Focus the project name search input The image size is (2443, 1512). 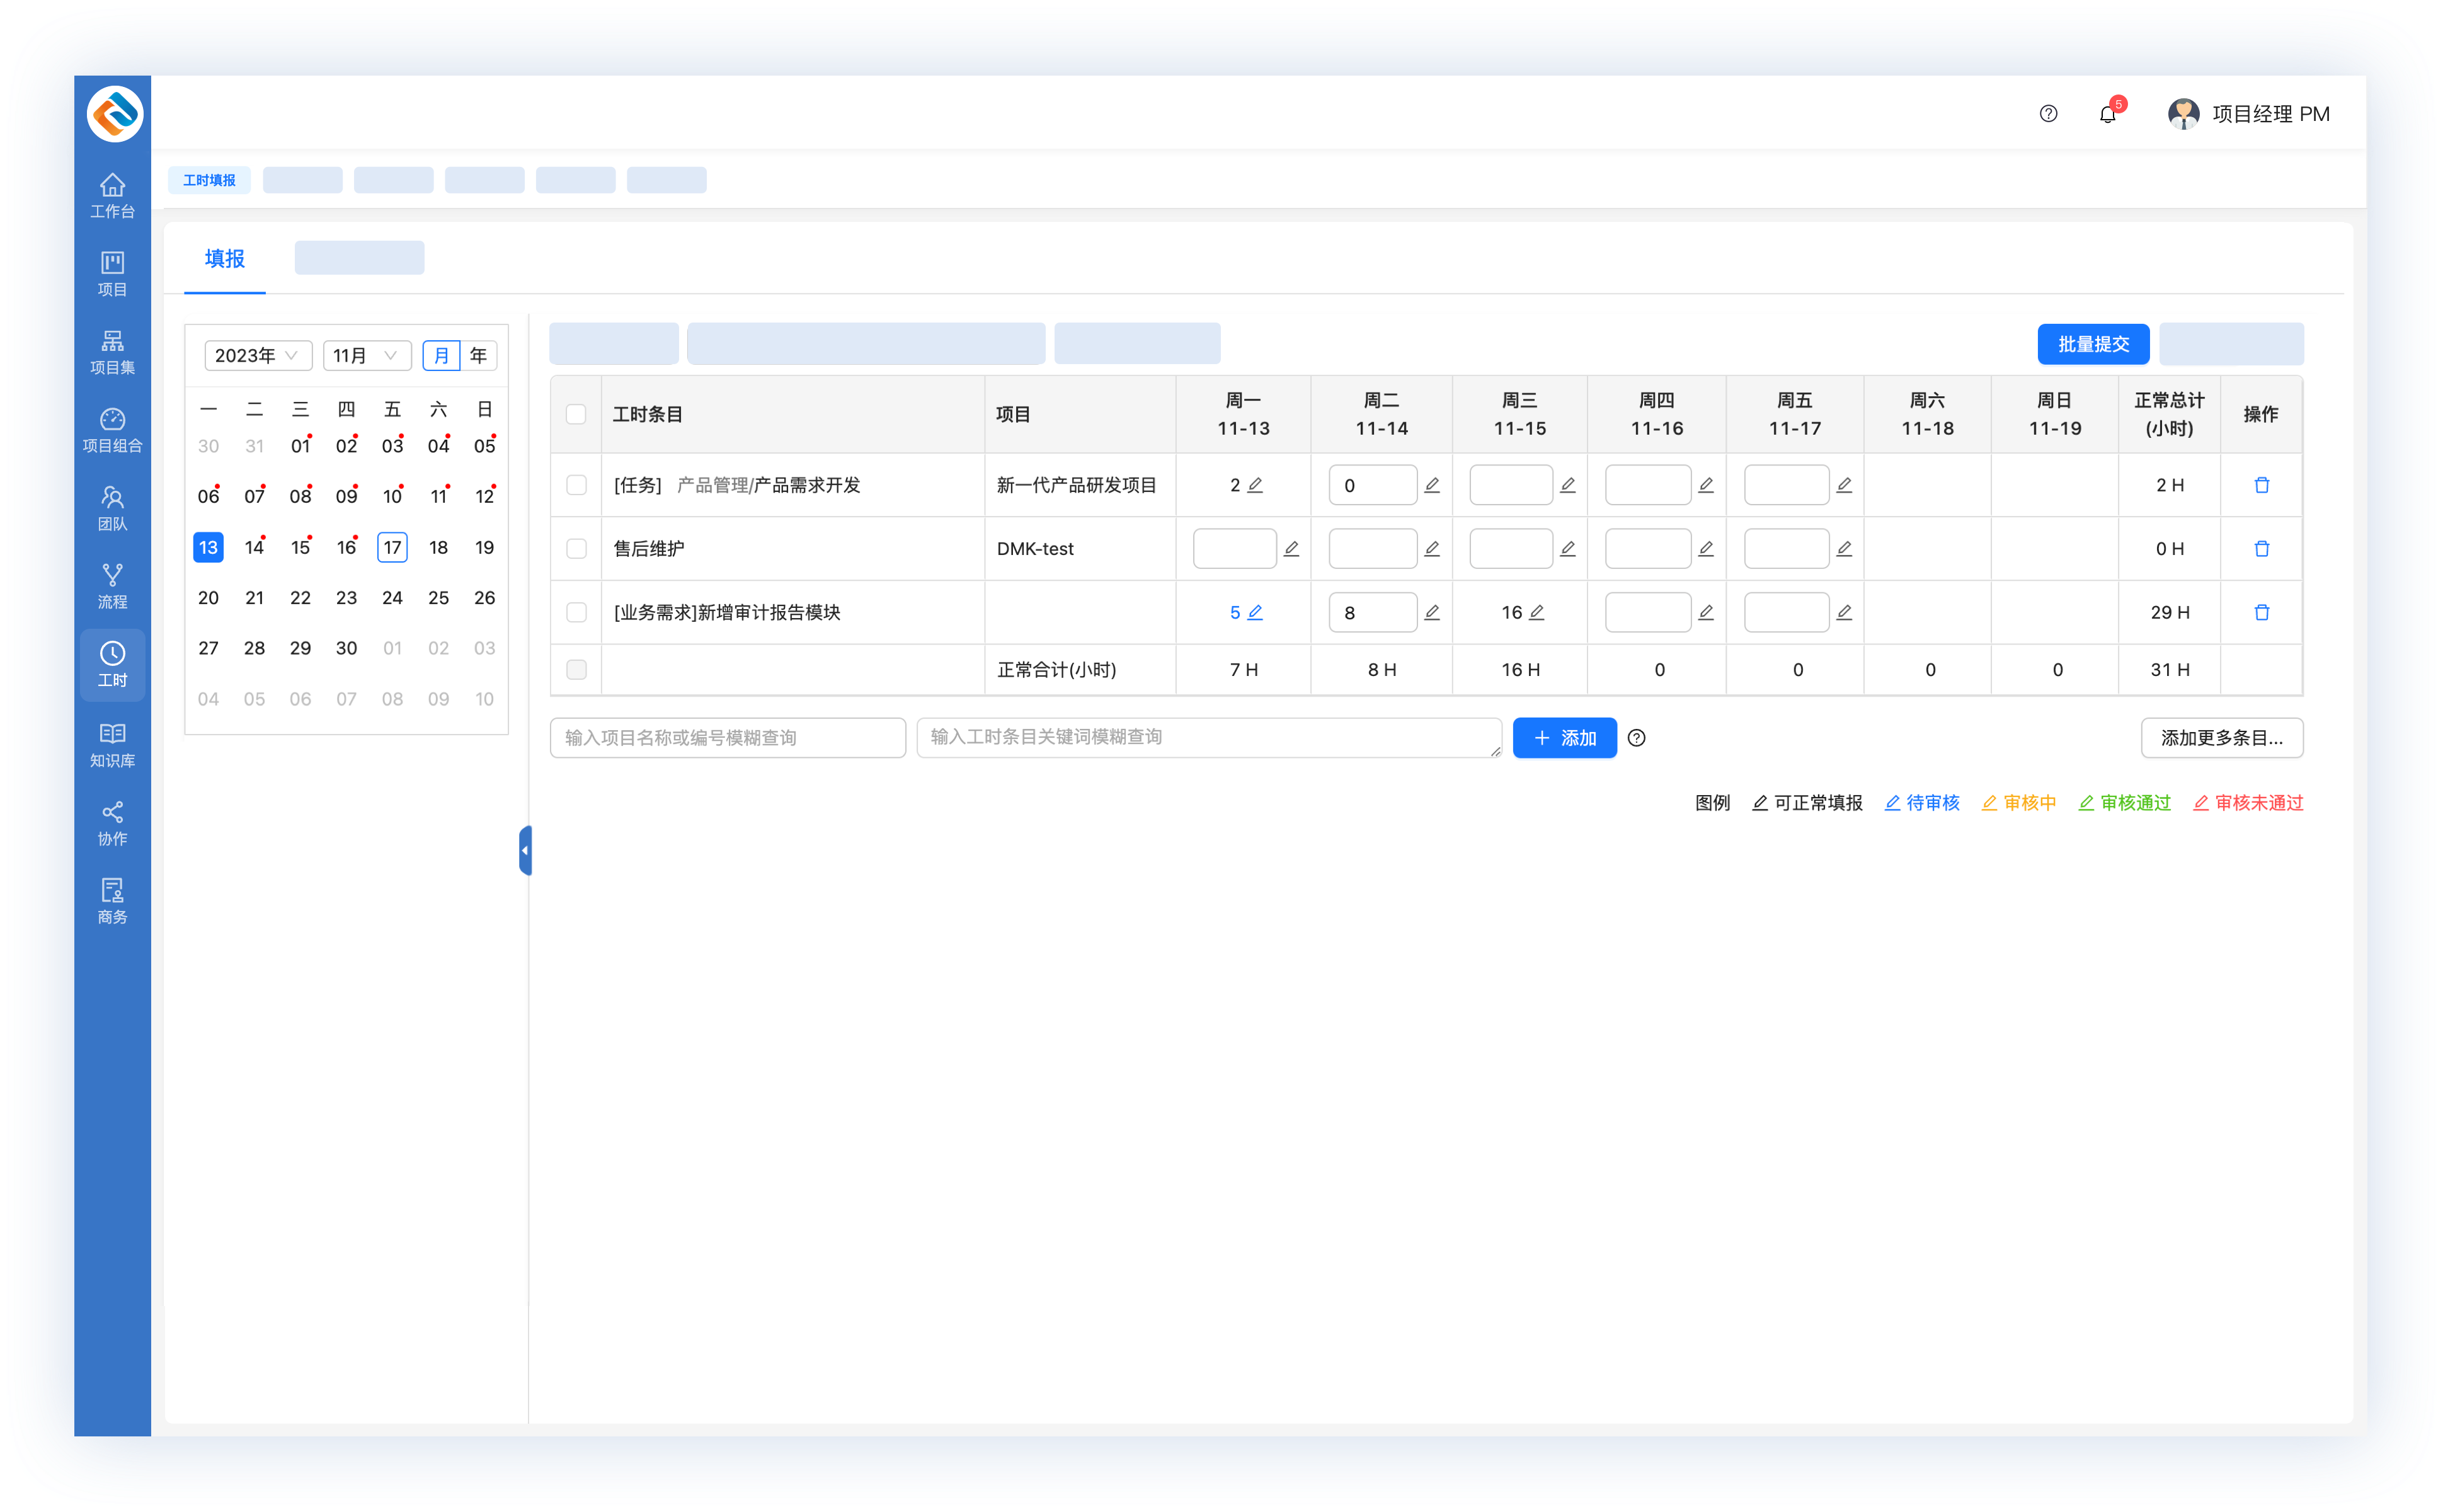click(x=727, y=738)
